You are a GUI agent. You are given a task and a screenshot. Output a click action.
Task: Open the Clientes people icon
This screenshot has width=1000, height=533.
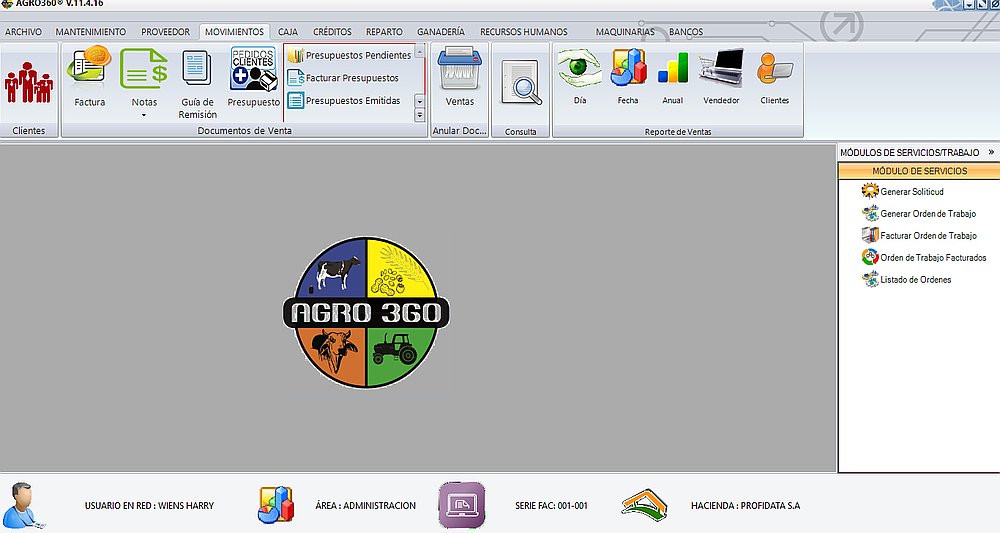tap(28, 83)
